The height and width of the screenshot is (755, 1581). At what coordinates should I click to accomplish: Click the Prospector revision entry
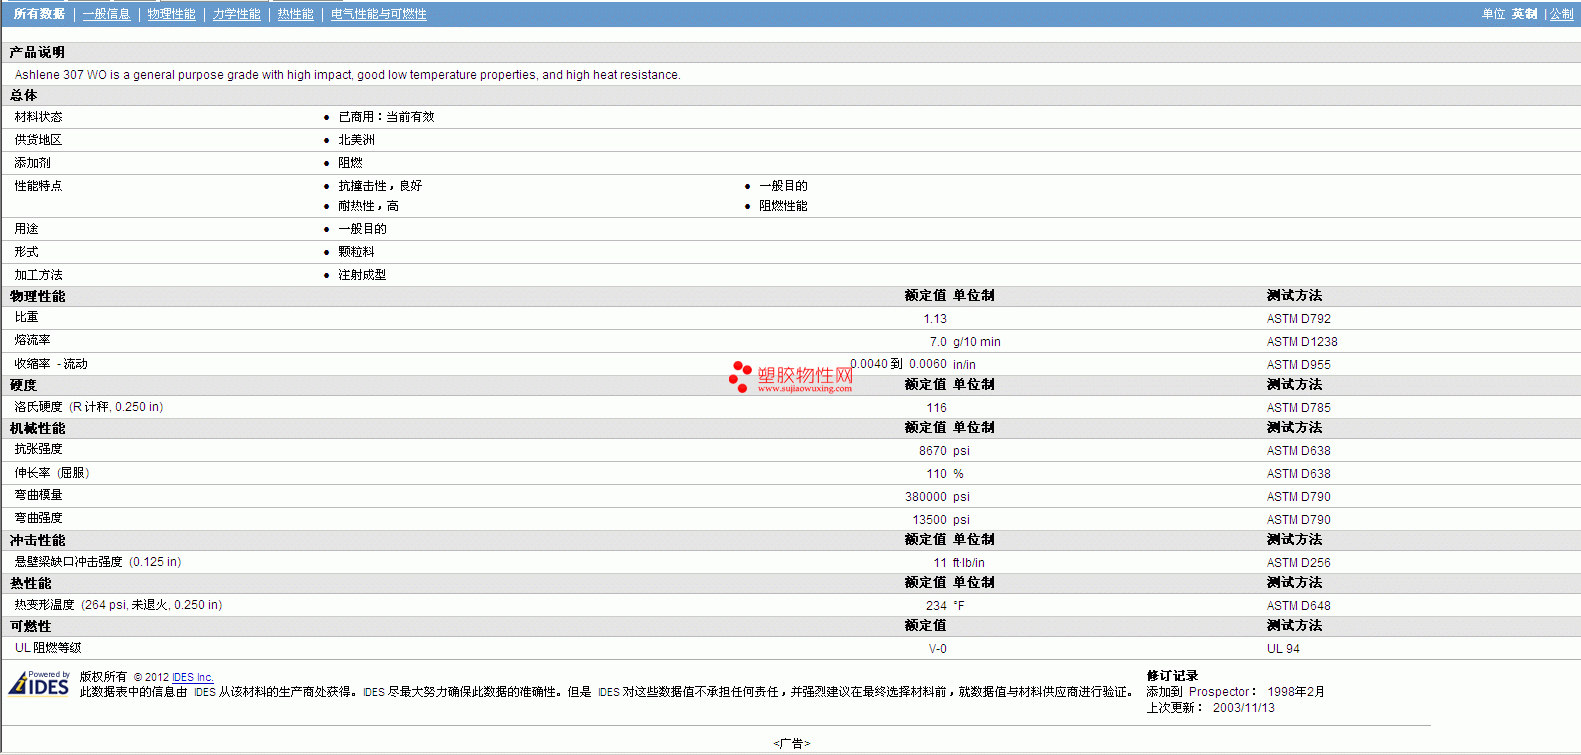tap(1235, 692)
